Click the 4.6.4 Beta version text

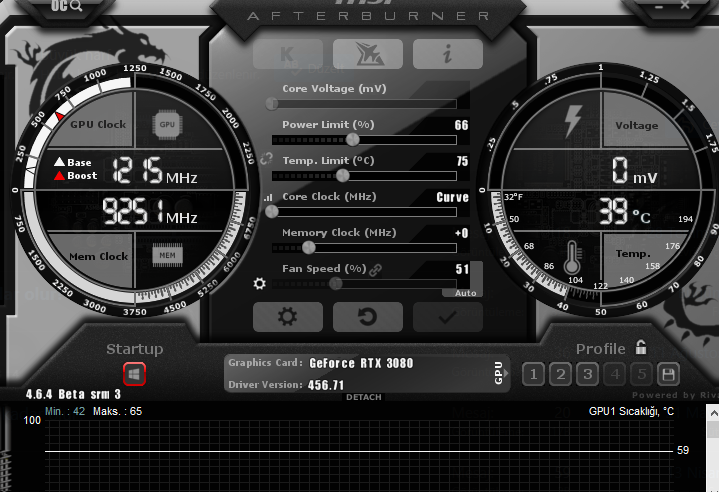(73, 394)
